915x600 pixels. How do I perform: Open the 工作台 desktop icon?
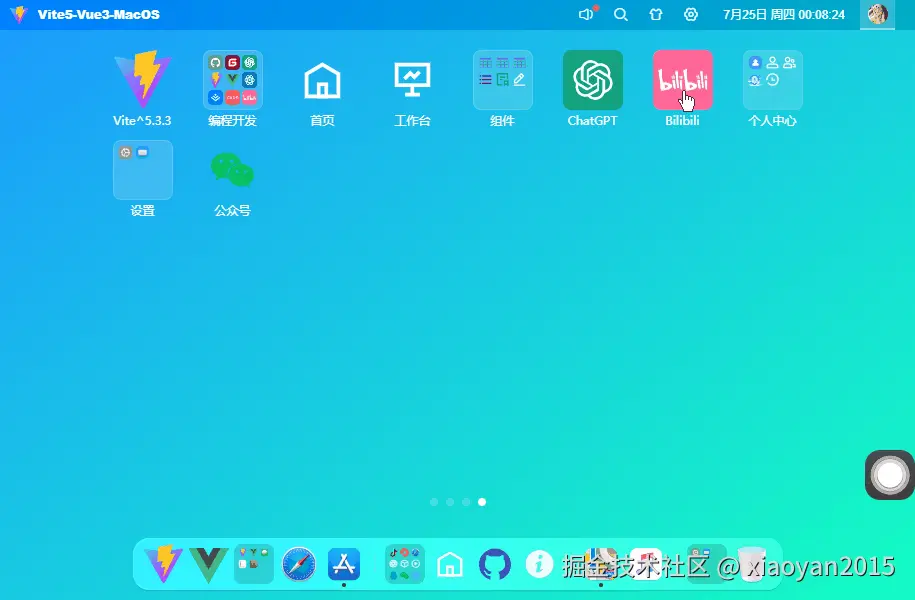[x=413, y=80]
